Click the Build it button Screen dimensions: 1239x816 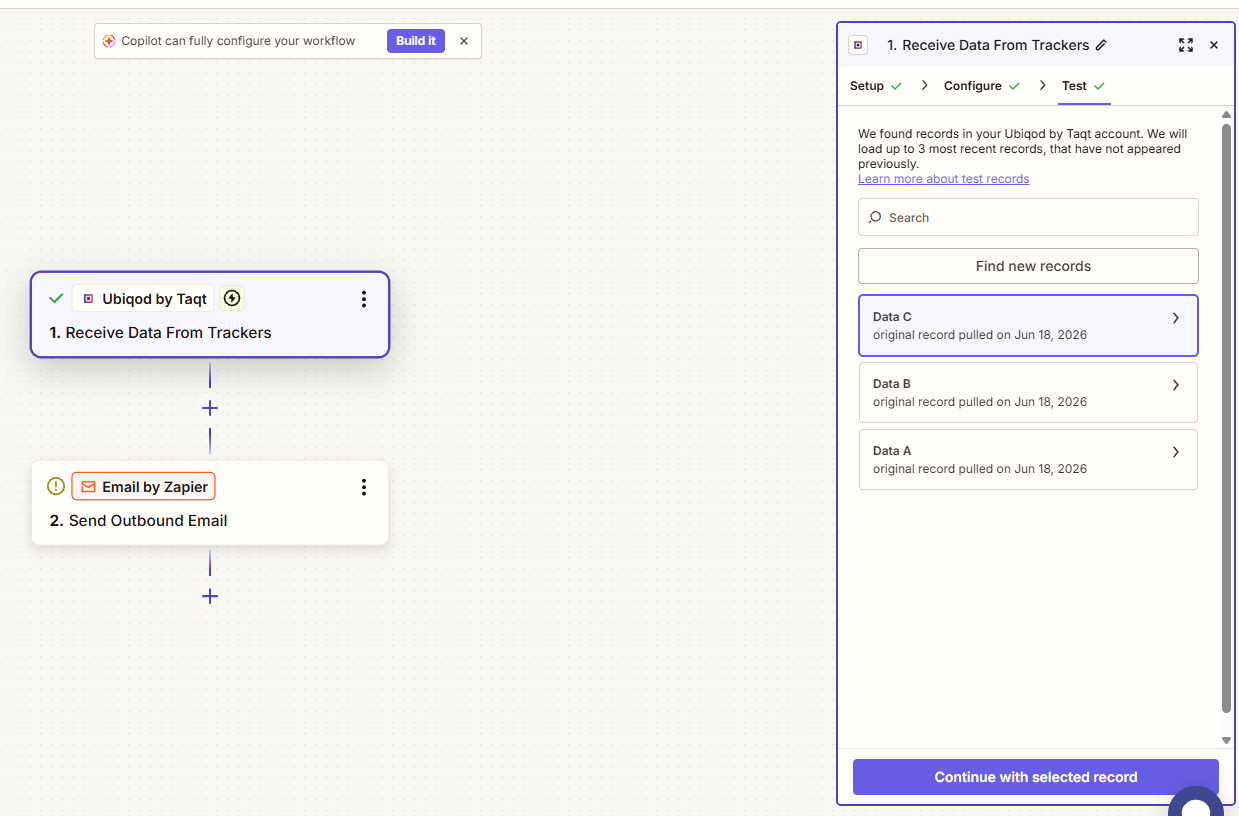coord(416,41)
